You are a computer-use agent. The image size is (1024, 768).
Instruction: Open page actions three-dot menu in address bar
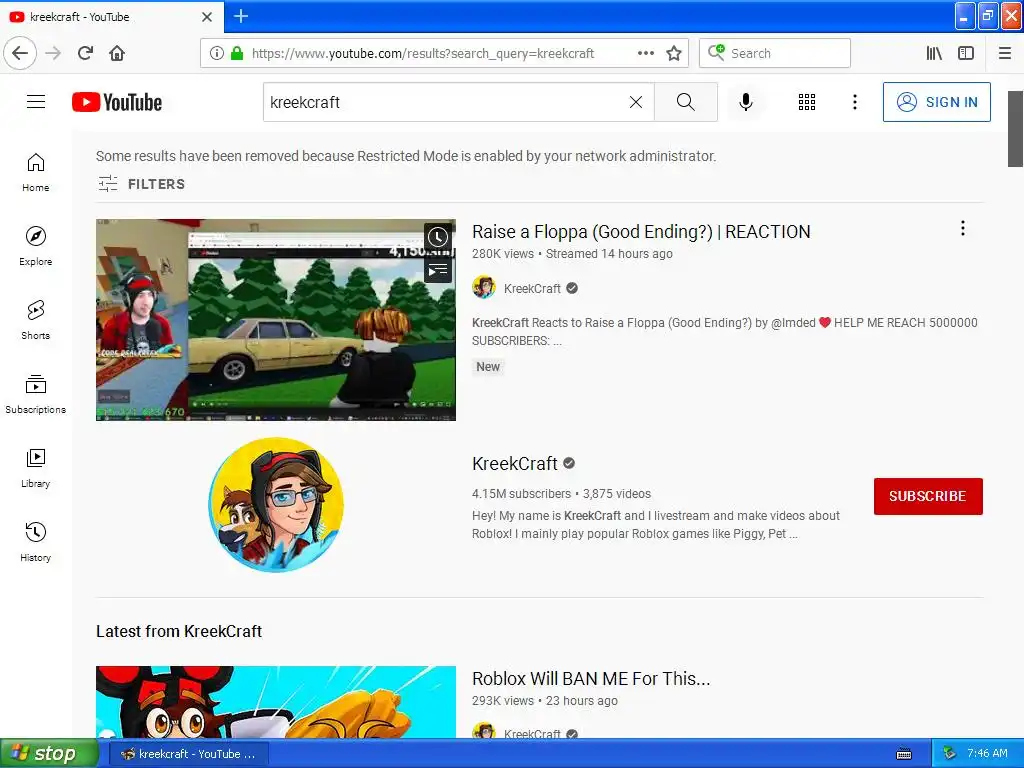coord(645,53)
